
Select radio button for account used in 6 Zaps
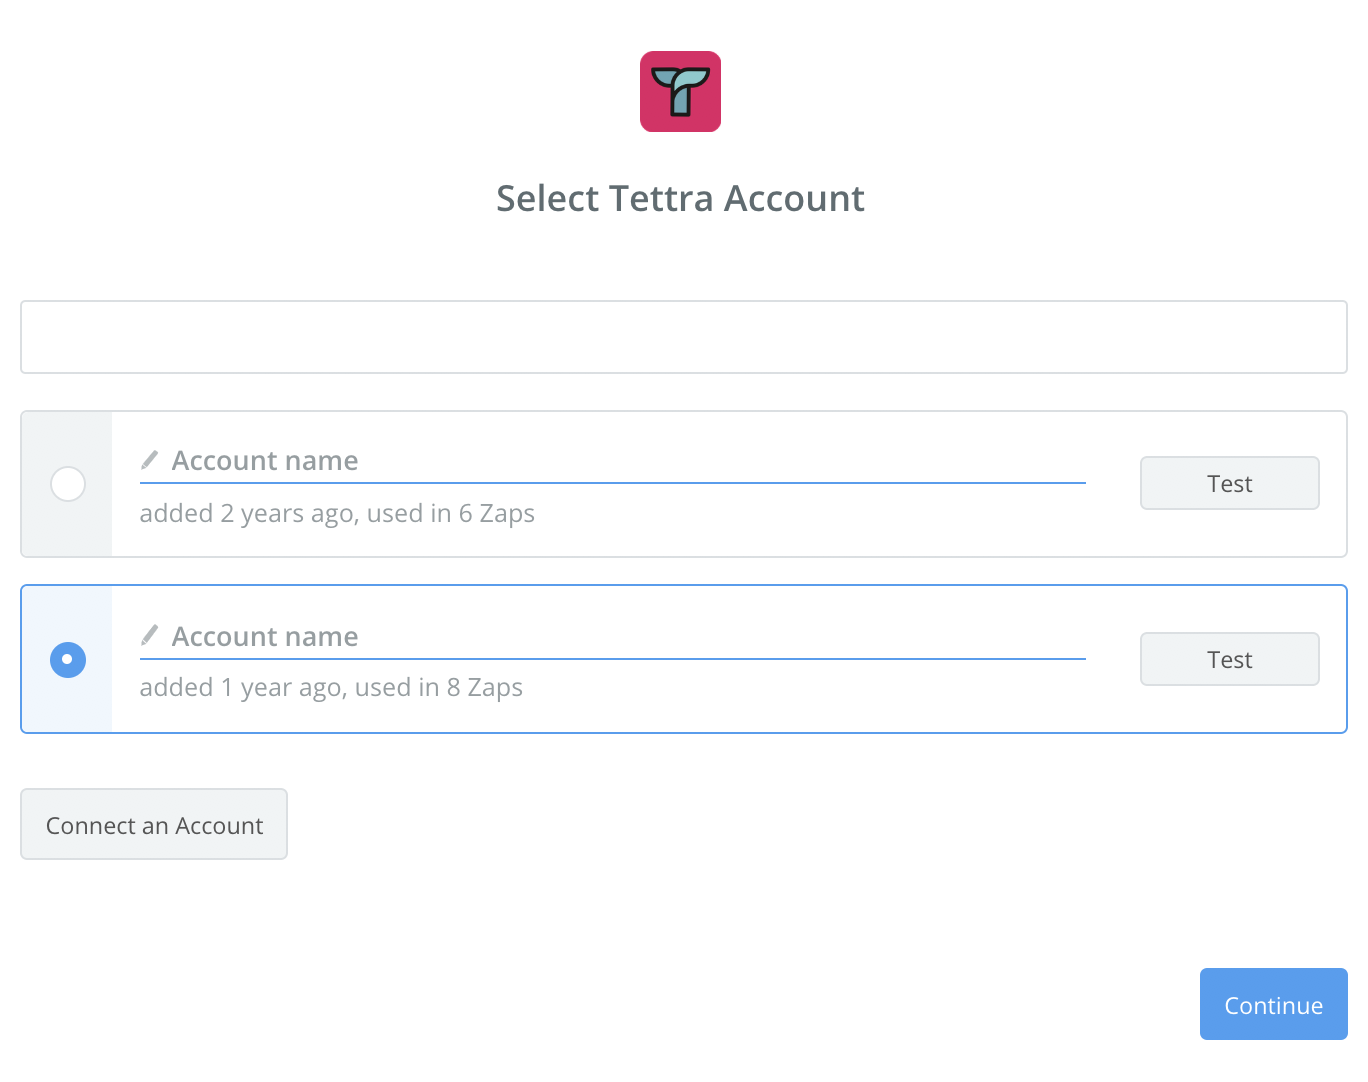pyautogui.click(x=68, y=484)
